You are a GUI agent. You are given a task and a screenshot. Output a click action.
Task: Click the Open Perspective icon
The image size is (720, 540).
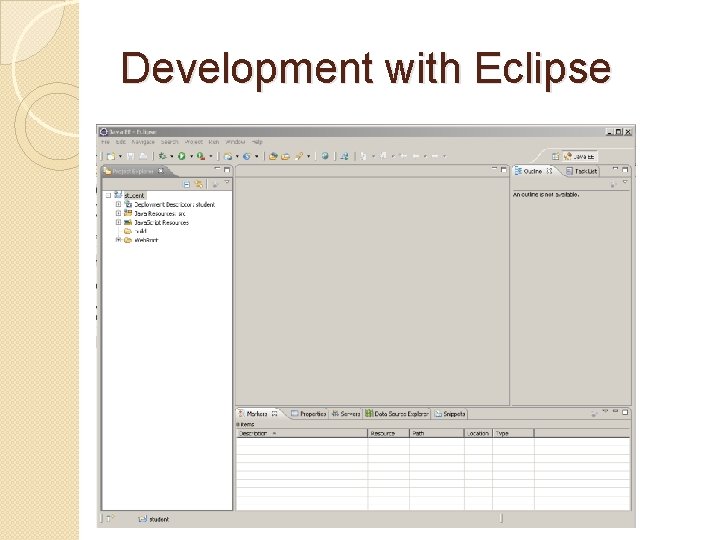click(556, 157)
